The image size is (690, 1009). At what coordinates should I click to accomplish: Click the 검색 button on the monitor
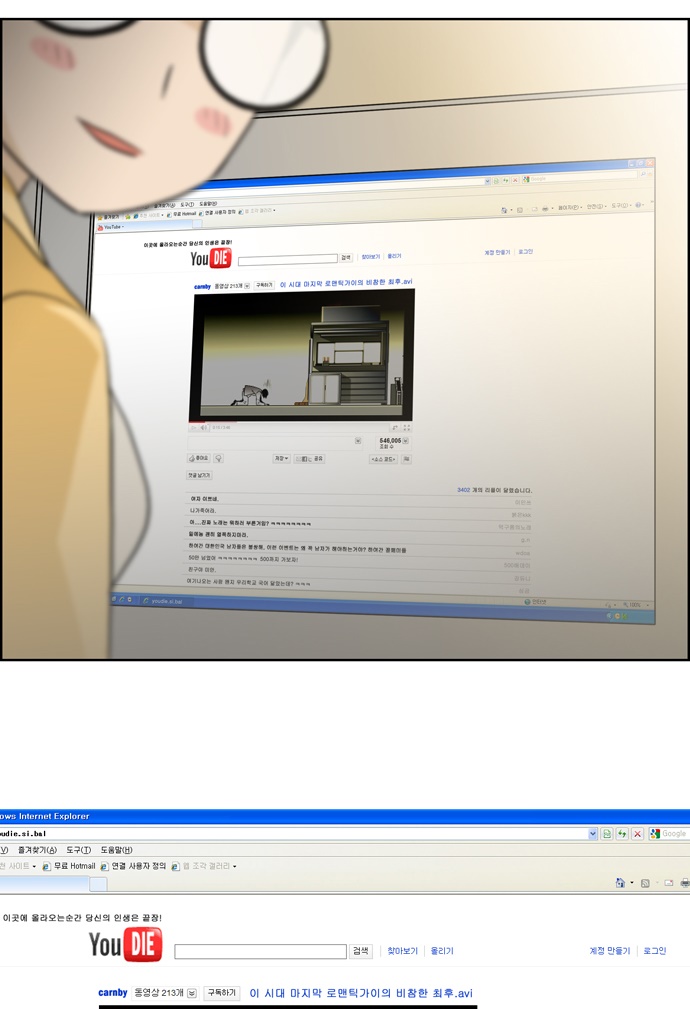346,257
